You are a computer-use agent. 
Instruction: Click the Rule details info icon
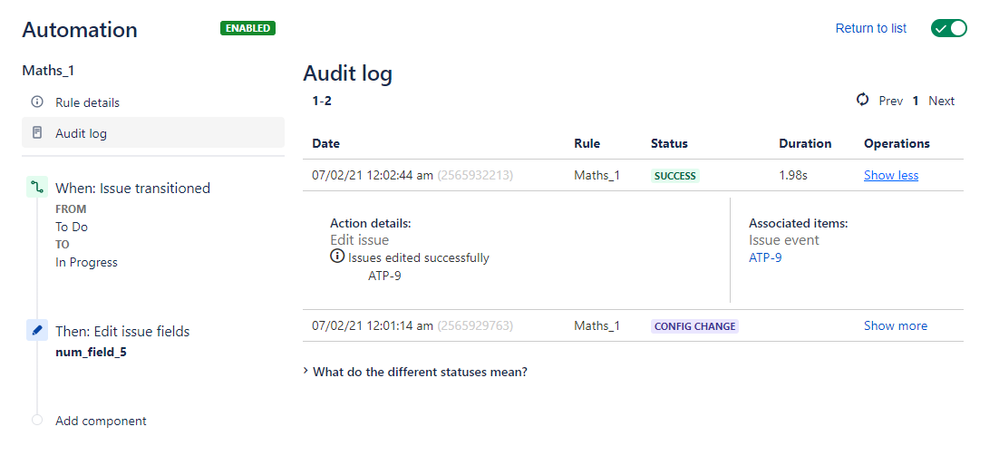click(x=37, y=102)
